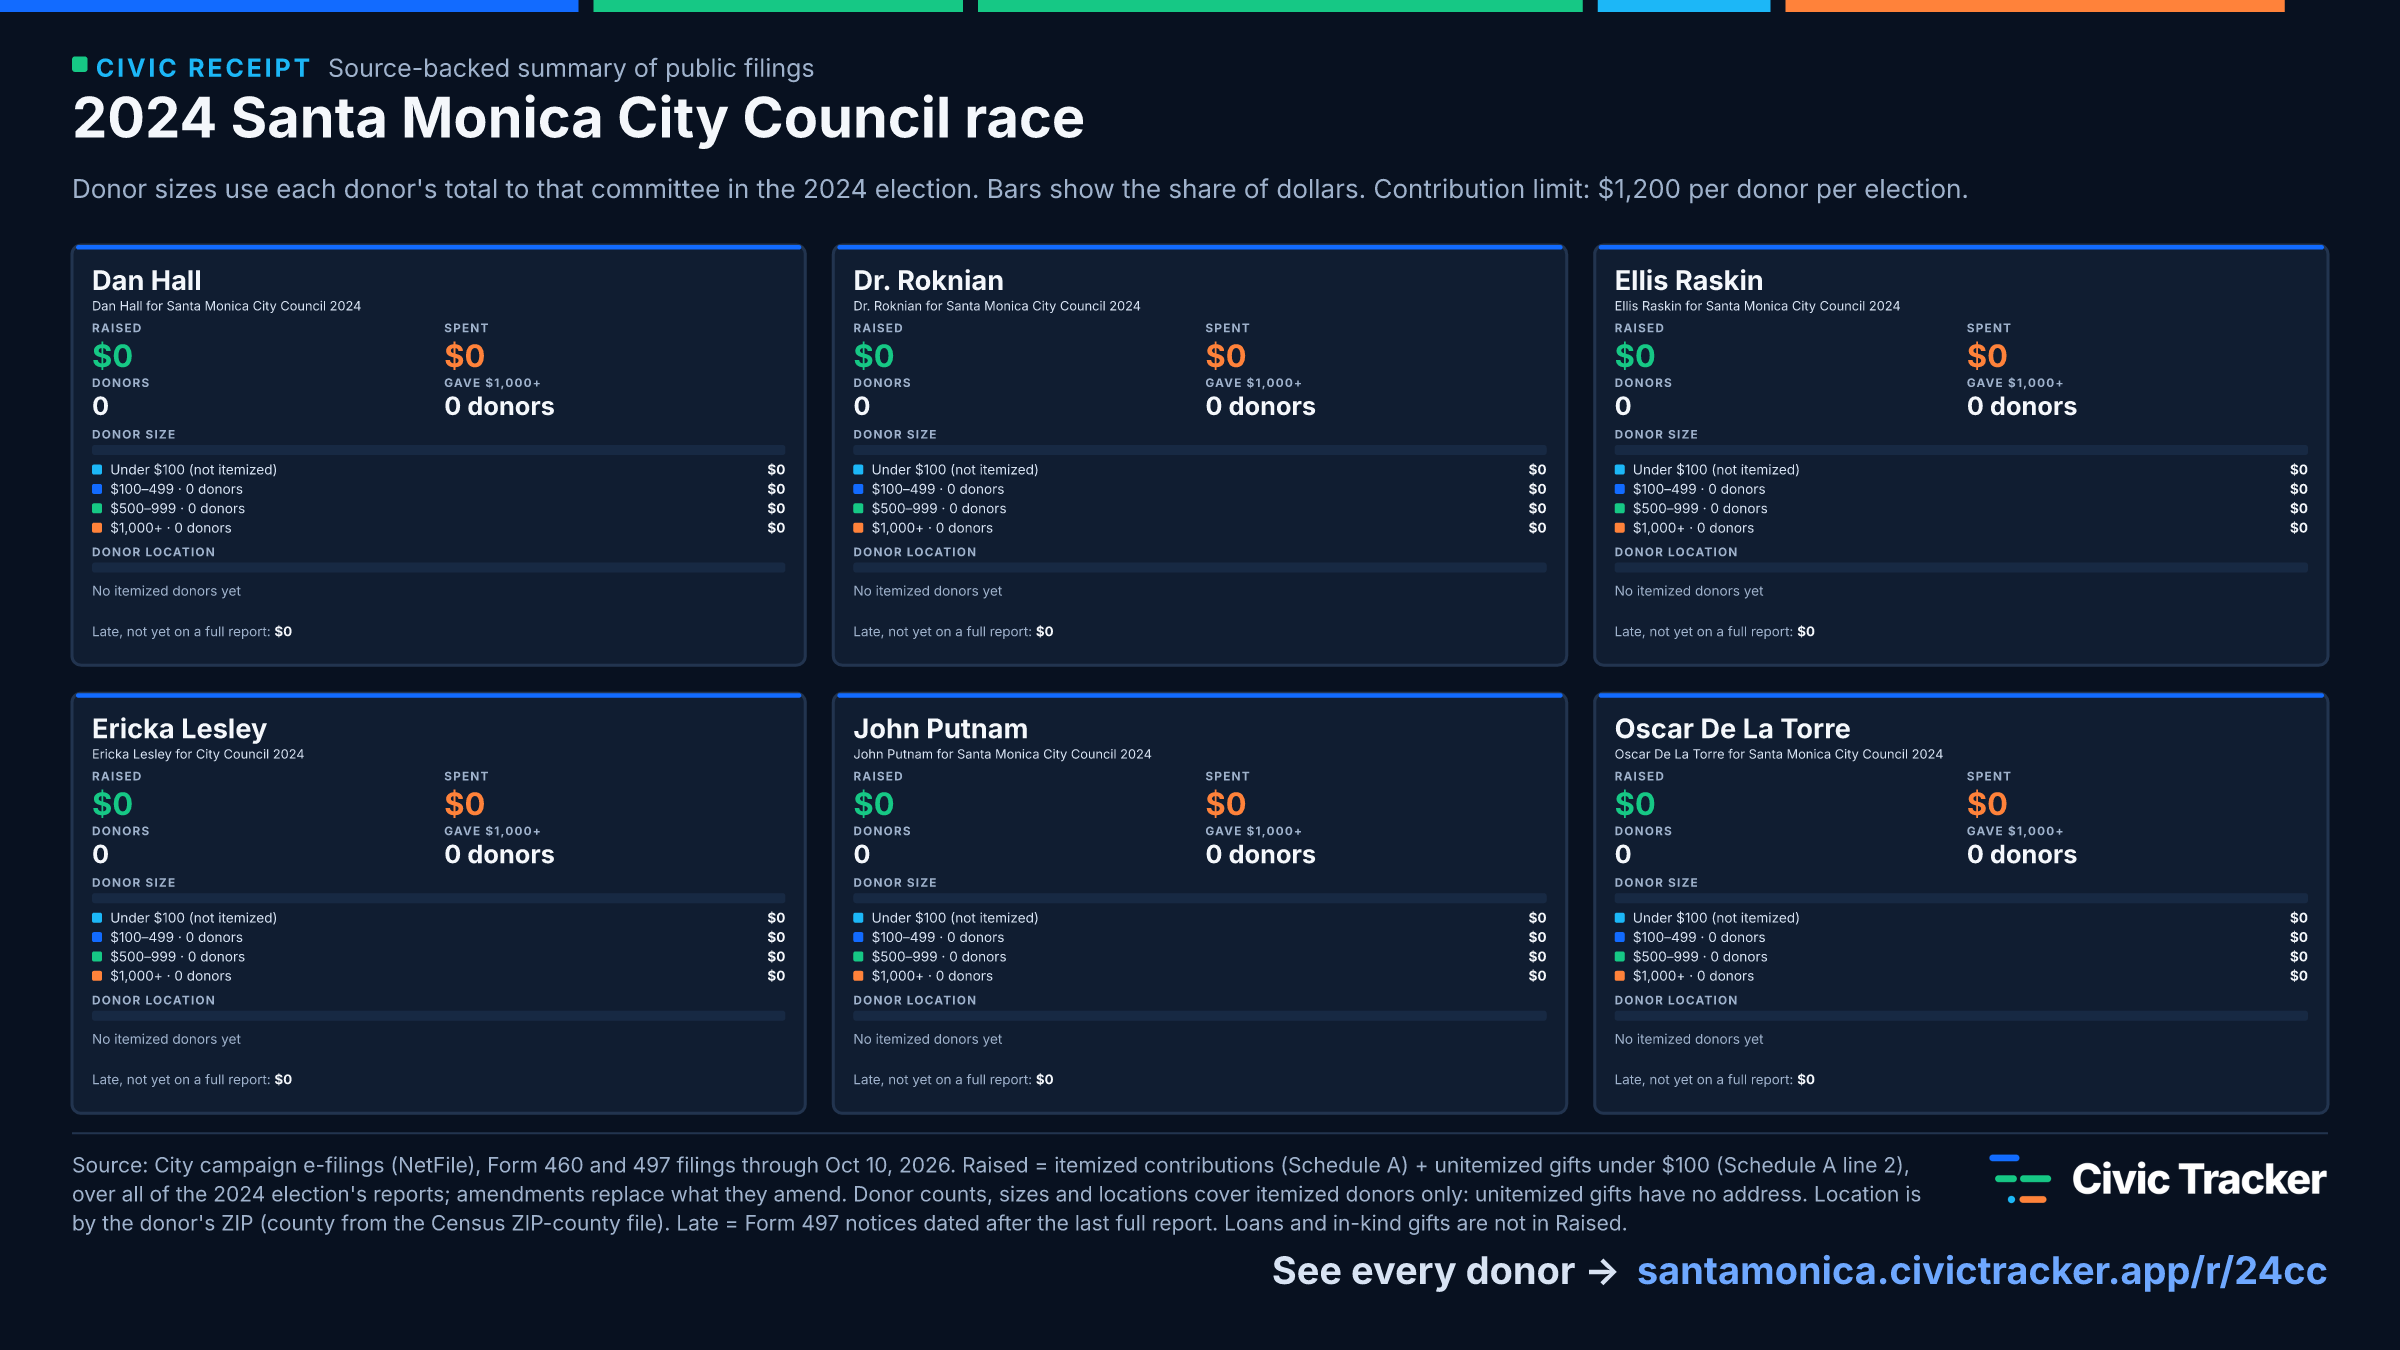Click John Putnam's '$500–999 · 0 donors' row
Screen dimensions: 2400x1350
pyautogui.click(x=1199, y=957)
